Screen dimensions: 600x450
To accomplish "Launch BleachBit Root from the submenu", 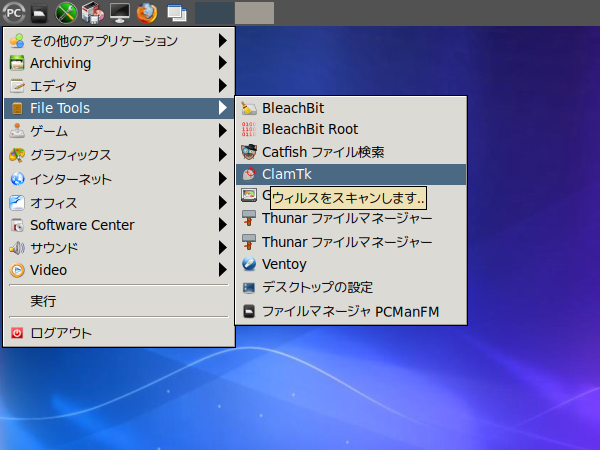I will click(x=351, y=129).
